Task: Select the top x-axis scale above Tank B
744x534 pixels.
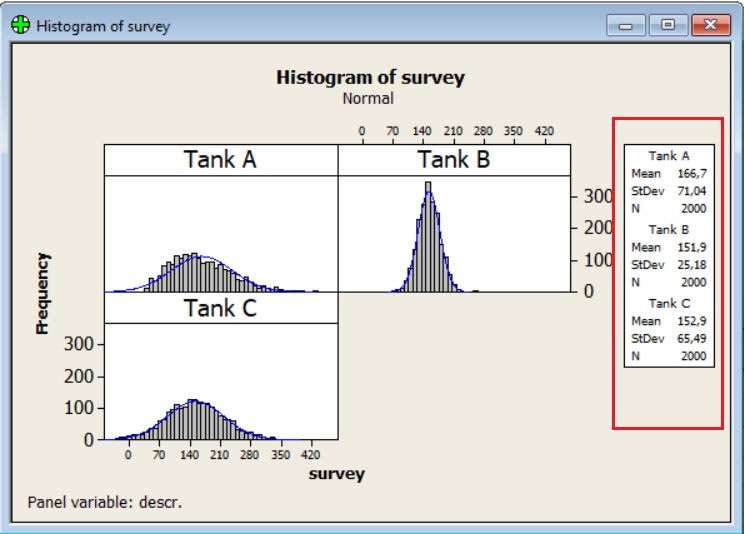Action: tap(457, 131)
